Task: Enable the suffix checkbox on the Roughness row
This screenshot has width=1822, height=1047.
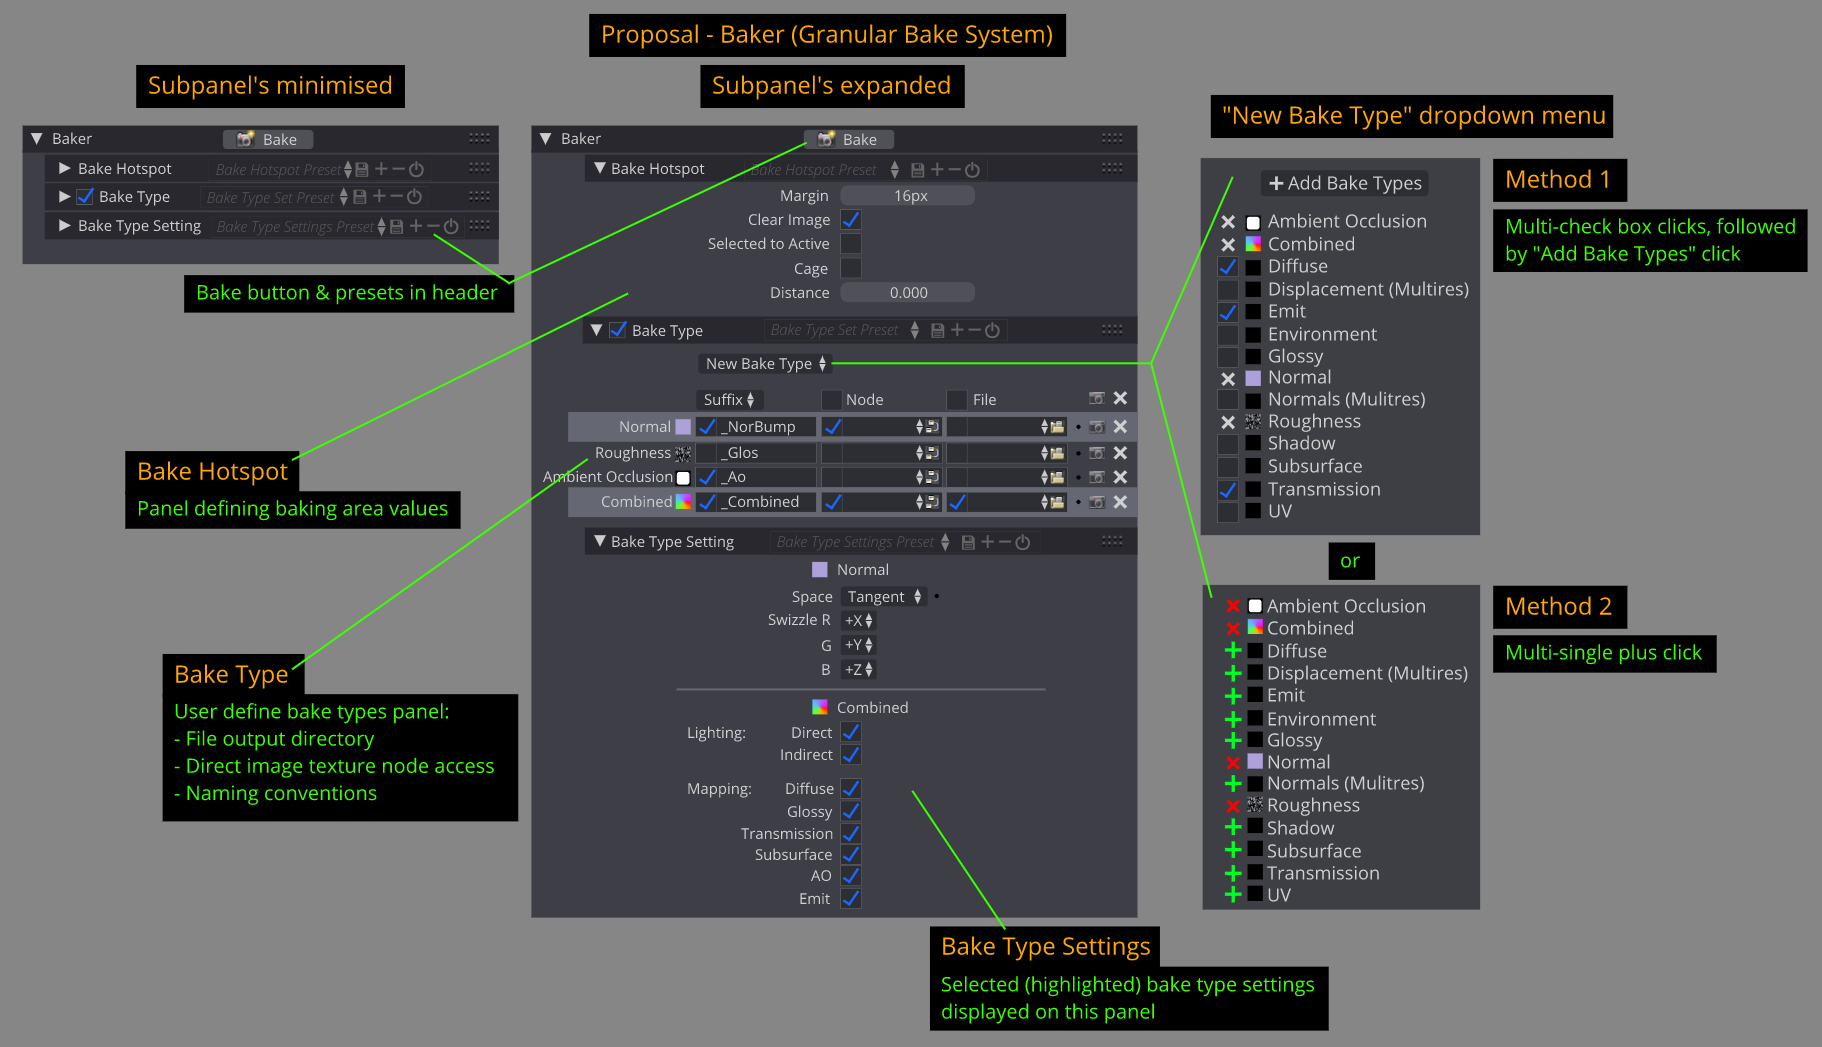Action: coord(707,453)
